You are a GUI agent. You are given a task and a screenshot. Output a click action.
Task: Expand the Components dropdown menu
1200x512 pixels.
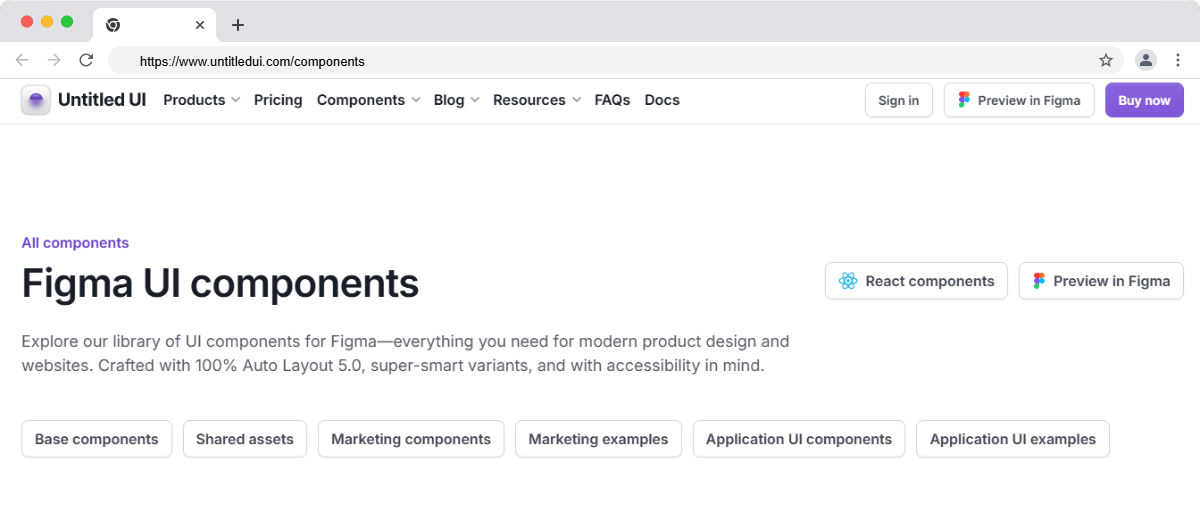pos(368,100)
